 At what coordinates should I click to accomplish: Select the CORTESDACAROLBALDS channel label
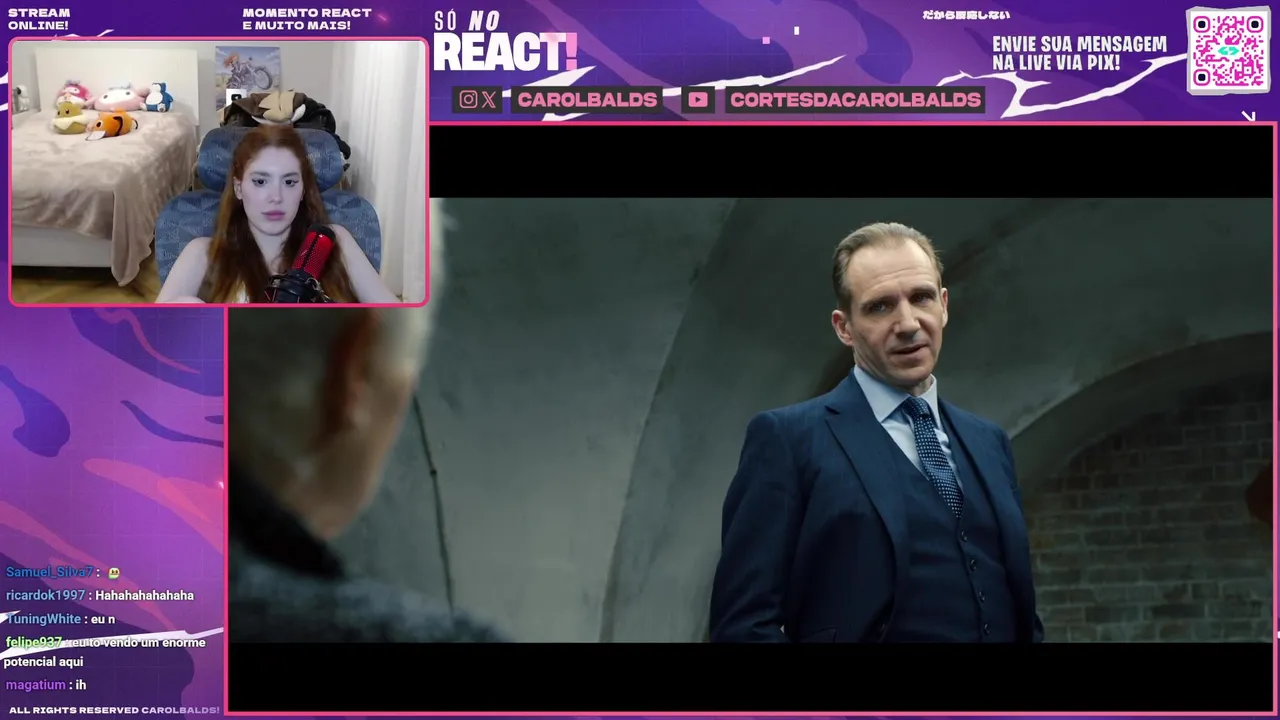pos(855,99)
